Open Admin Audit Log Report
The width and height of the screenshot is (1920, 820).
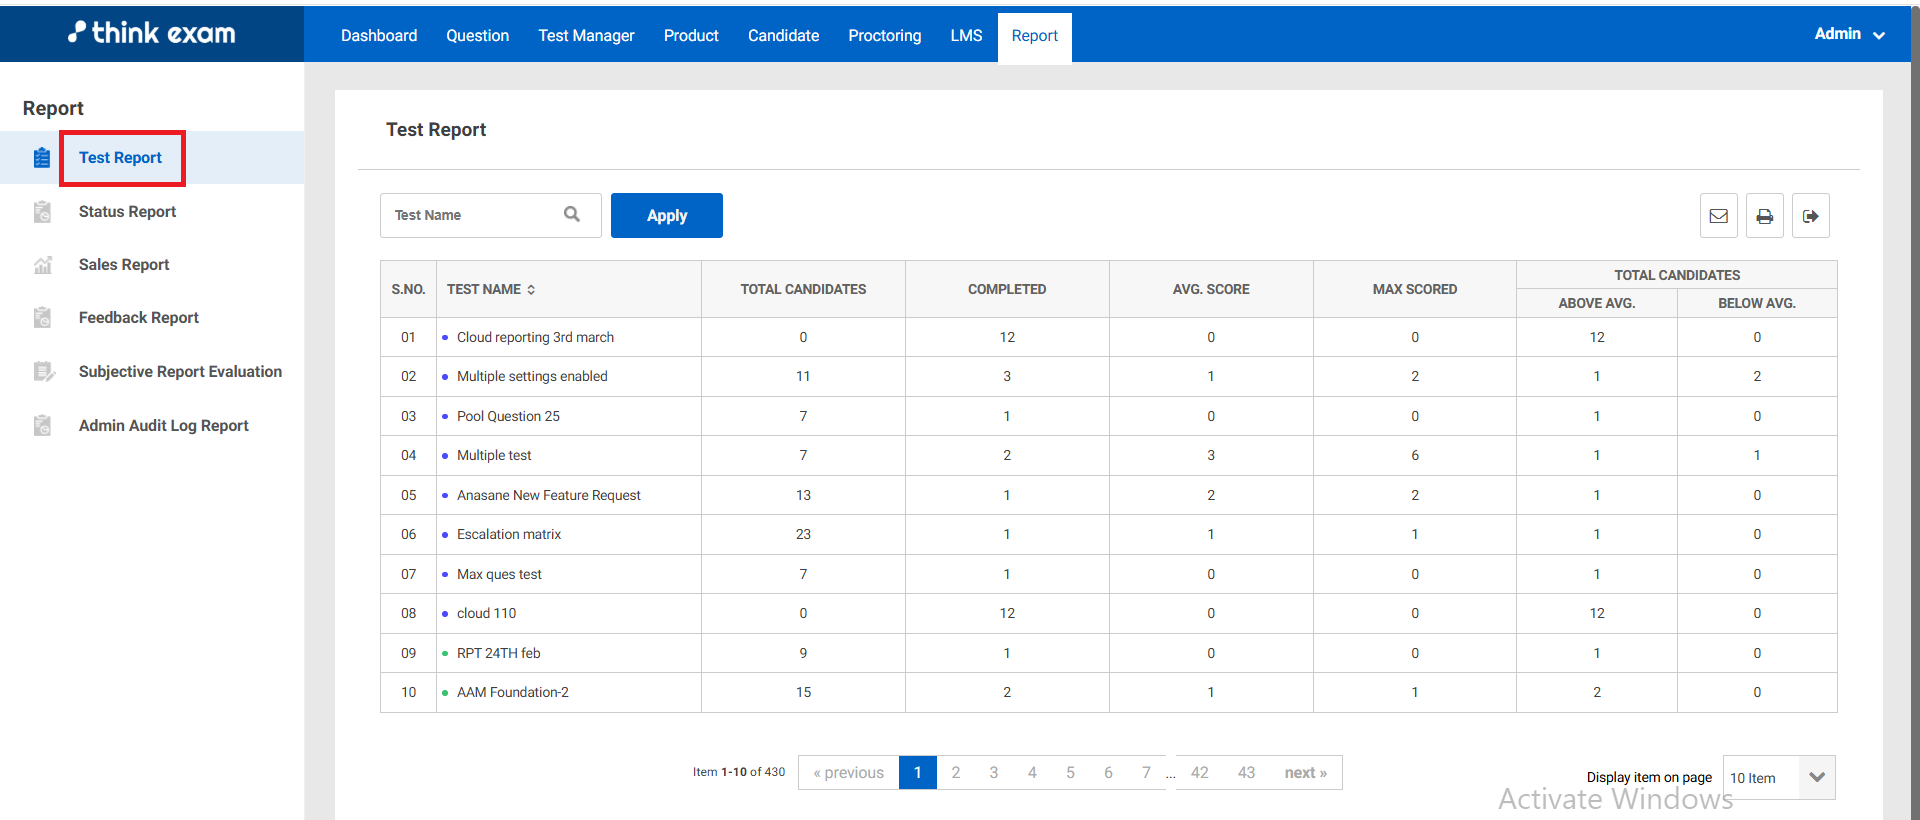pos(163,426)
